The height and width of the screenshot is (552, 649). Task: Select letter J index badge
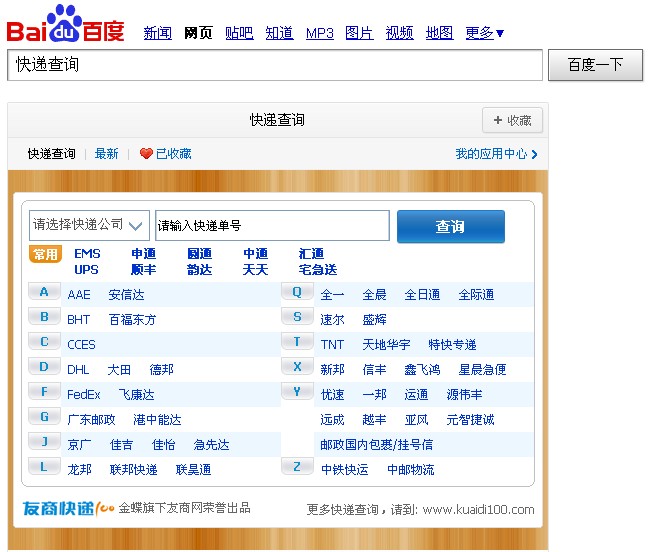point(44,442)
